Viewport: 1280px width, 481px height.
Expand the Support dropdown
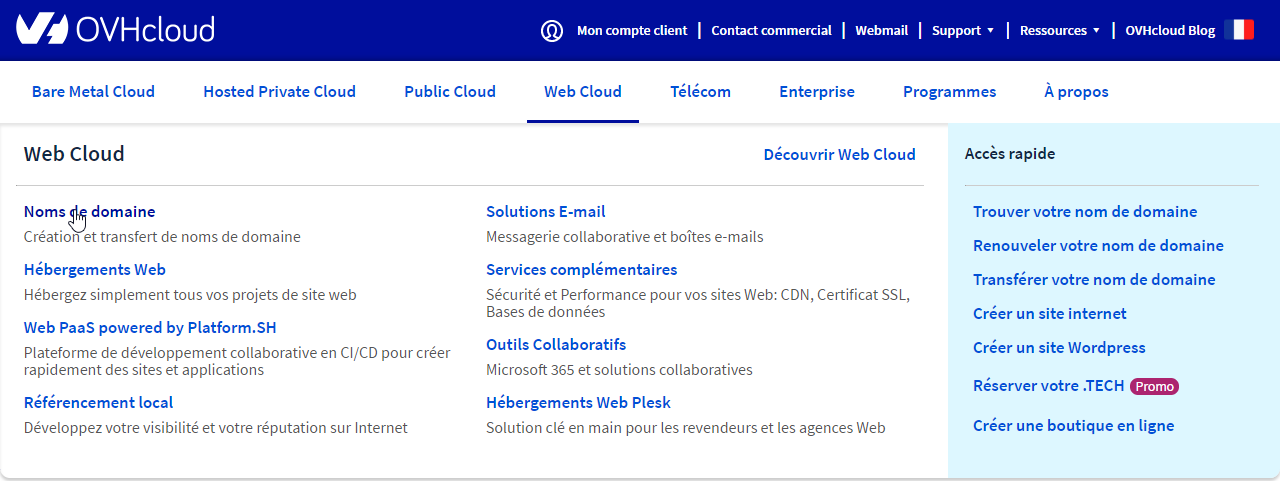pyautogui.click(x=963, y=31)
